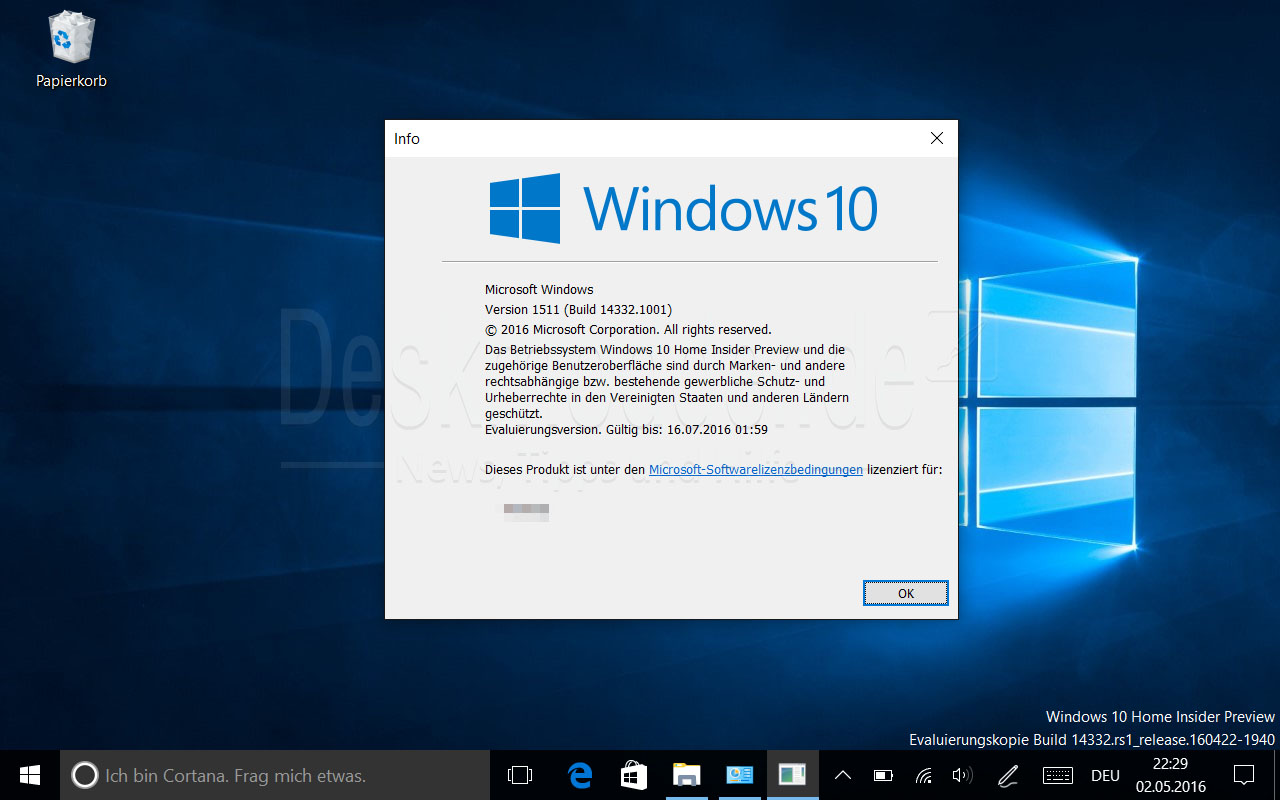Click the Cortana search box
The width and height of the screenshot is (1280, 800).
275,775
